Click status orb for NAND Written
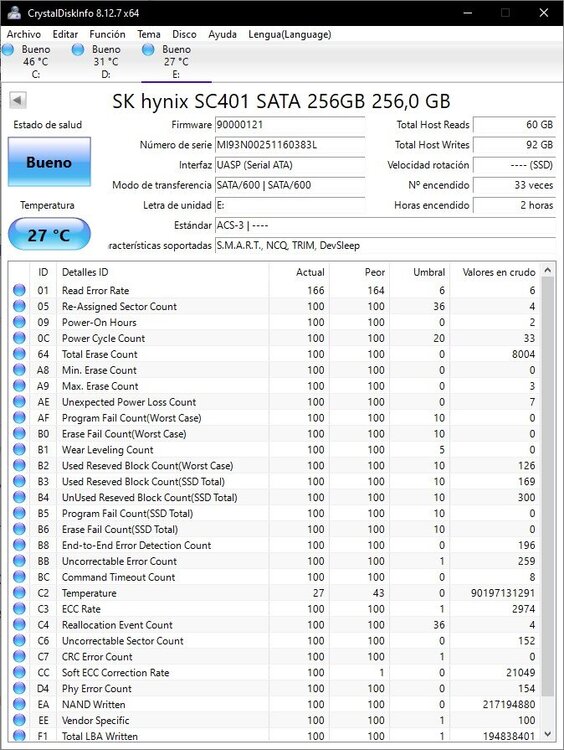Viewport: 564px width, 750px height. (20, 704)
